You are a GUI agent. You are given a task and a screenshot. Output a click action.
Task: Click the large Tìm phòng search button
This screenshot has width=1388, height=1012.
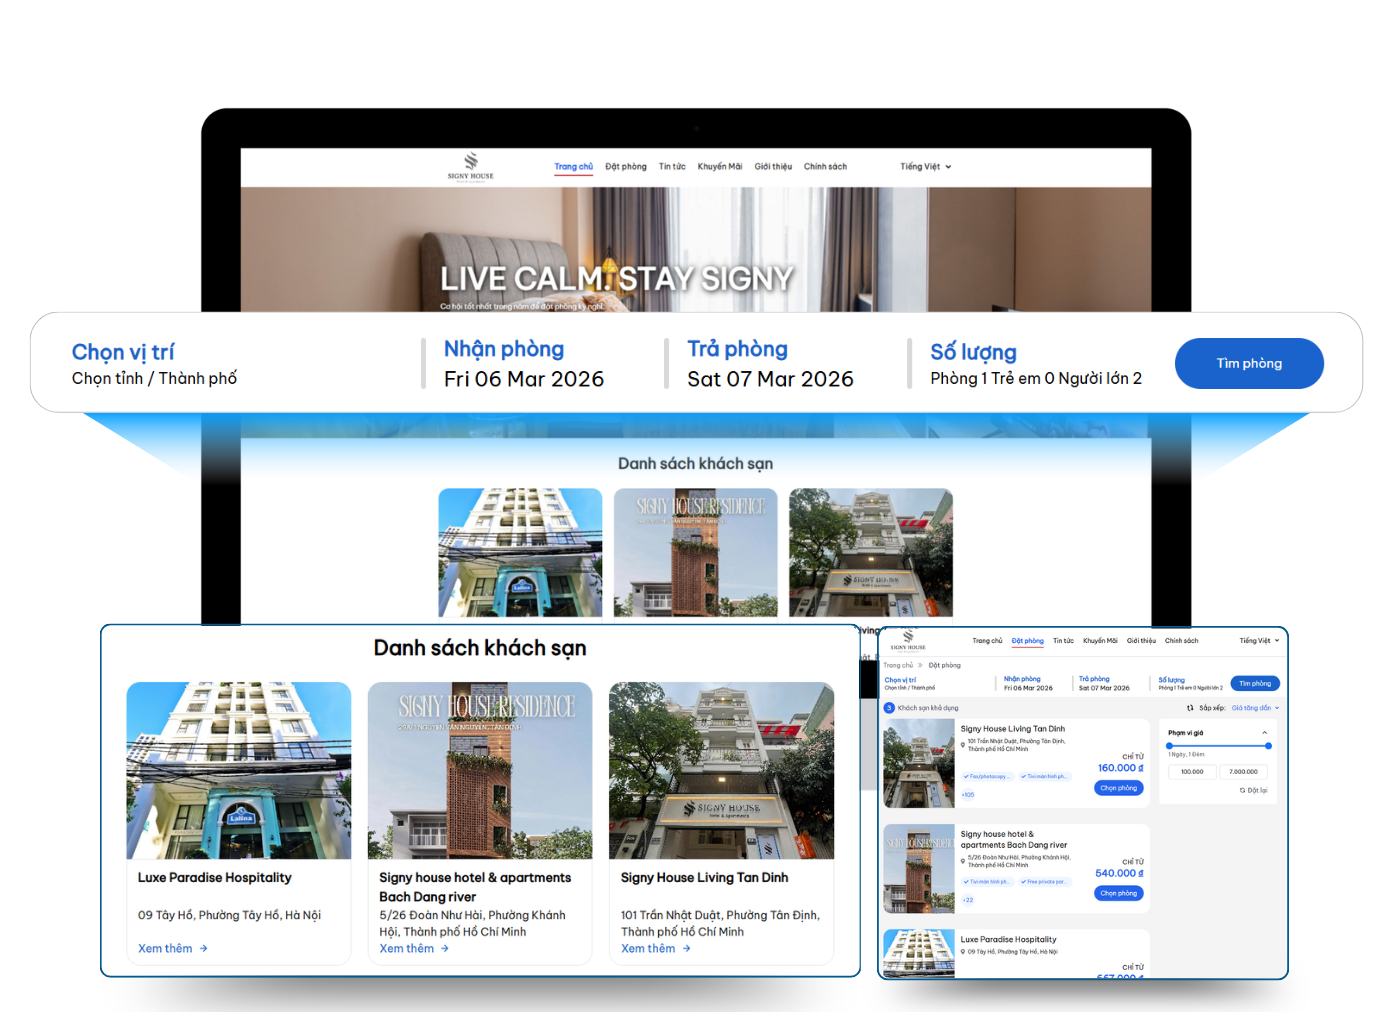point(1248,364)
